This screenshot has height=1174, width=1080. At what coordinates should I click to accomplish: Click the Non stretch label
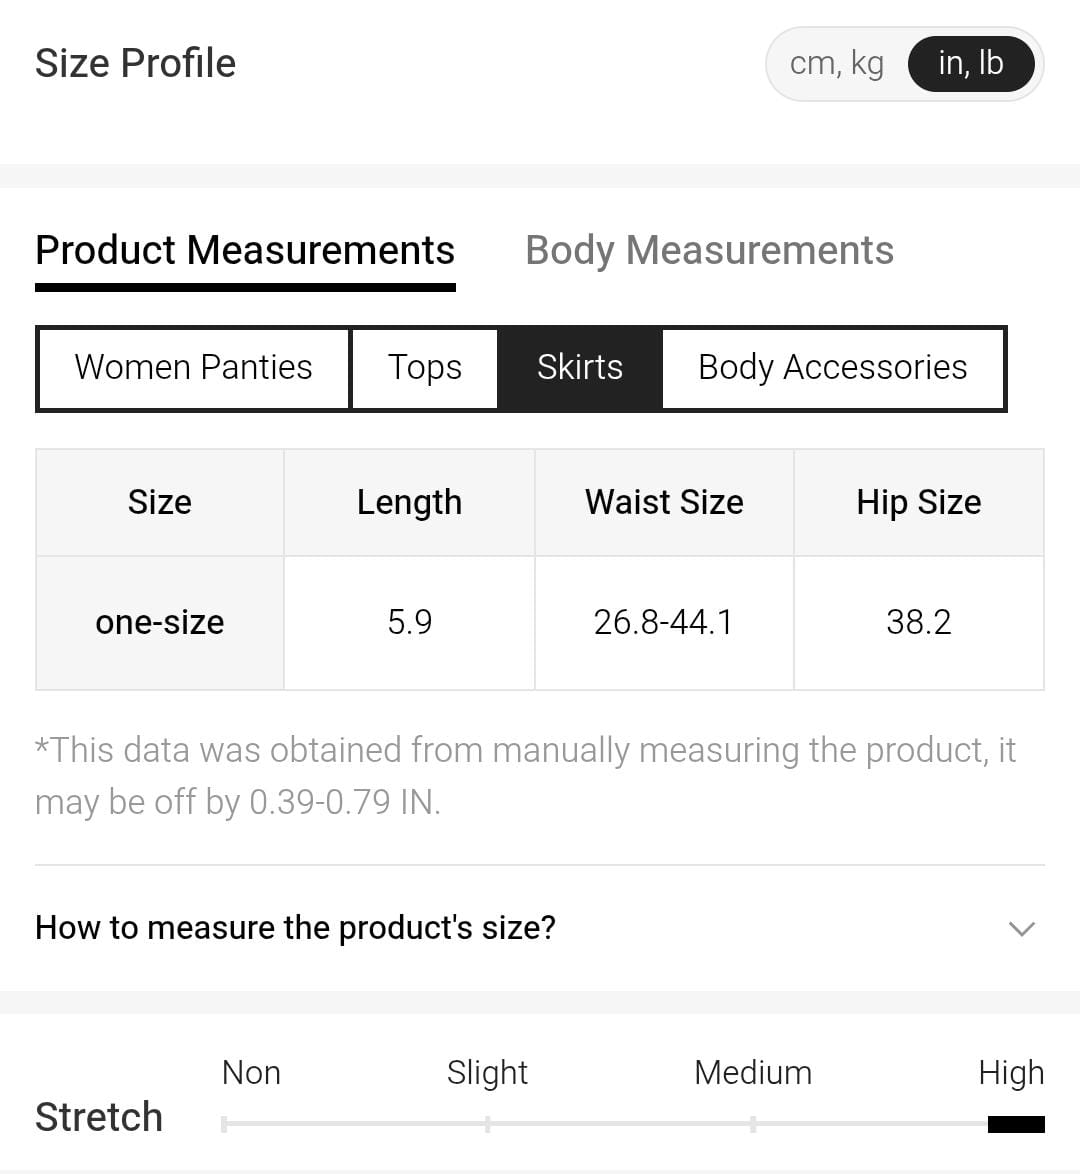coord(251,1073)
